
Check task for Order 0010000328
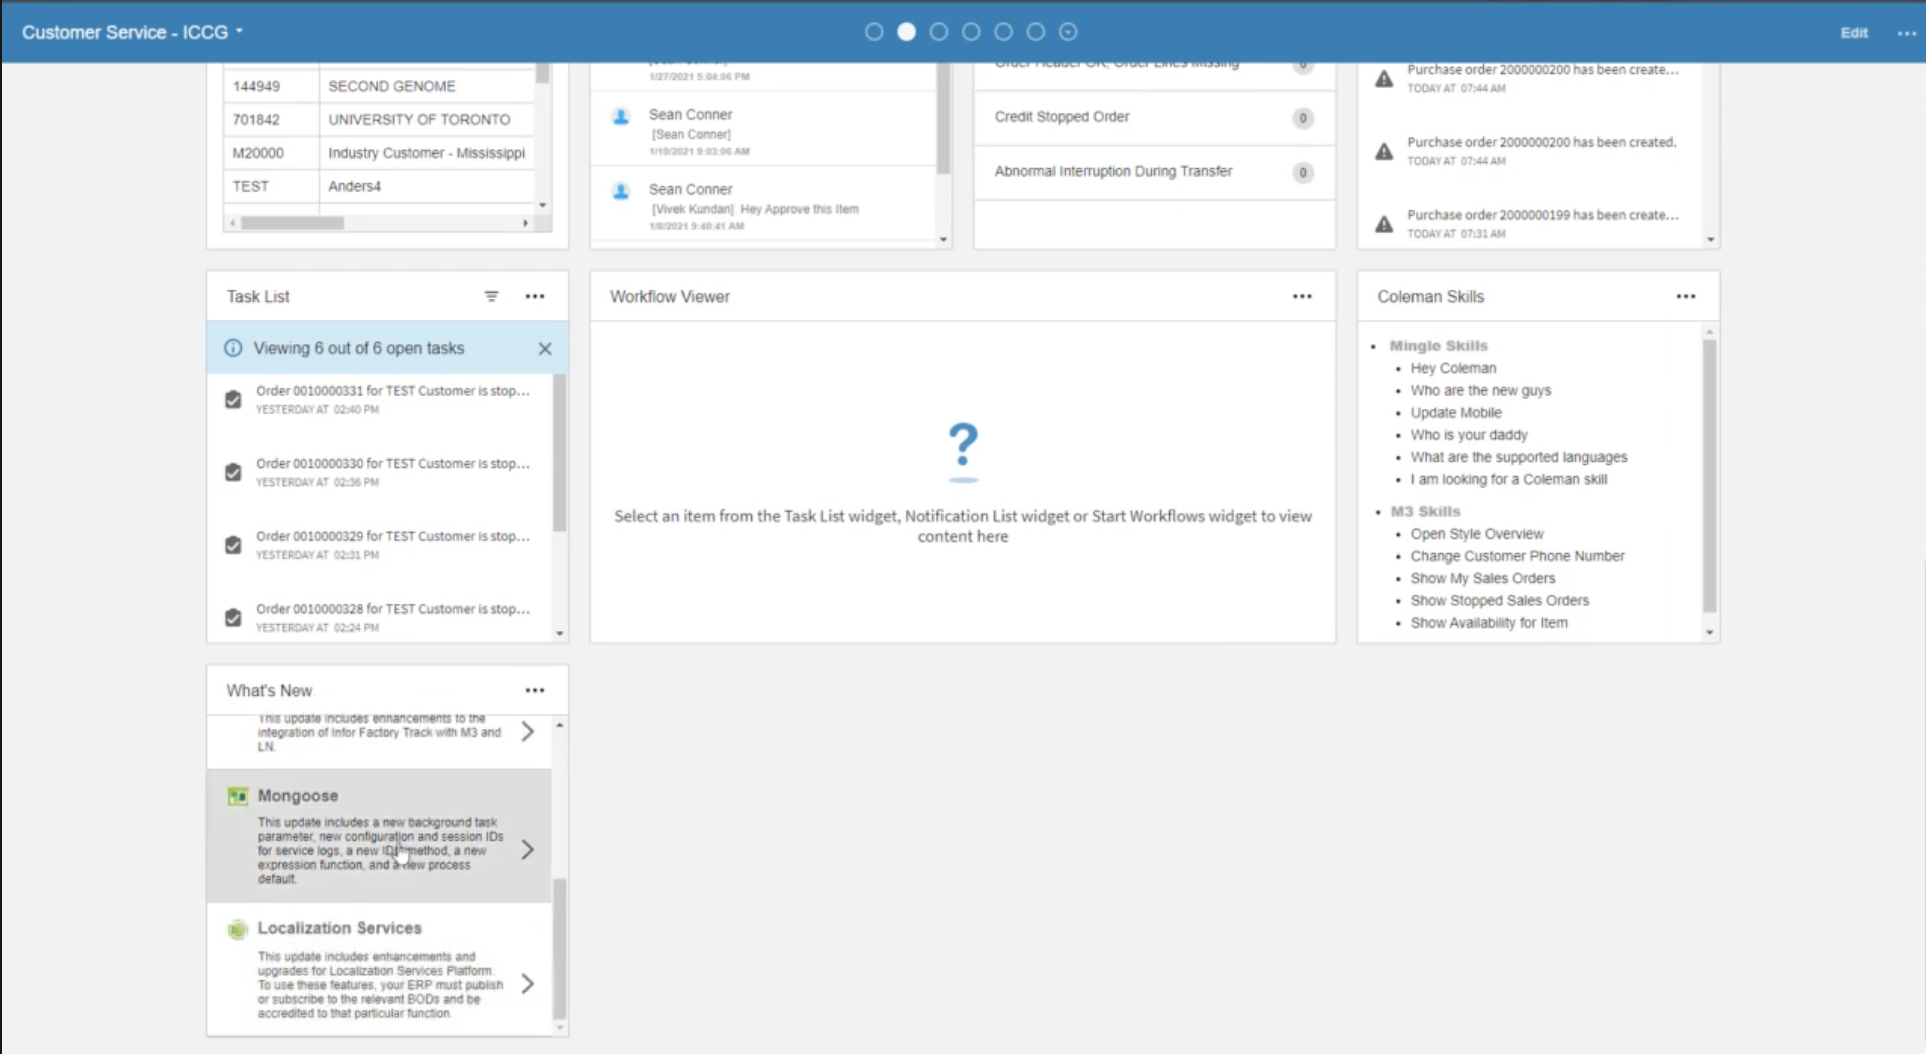point(233,617)
